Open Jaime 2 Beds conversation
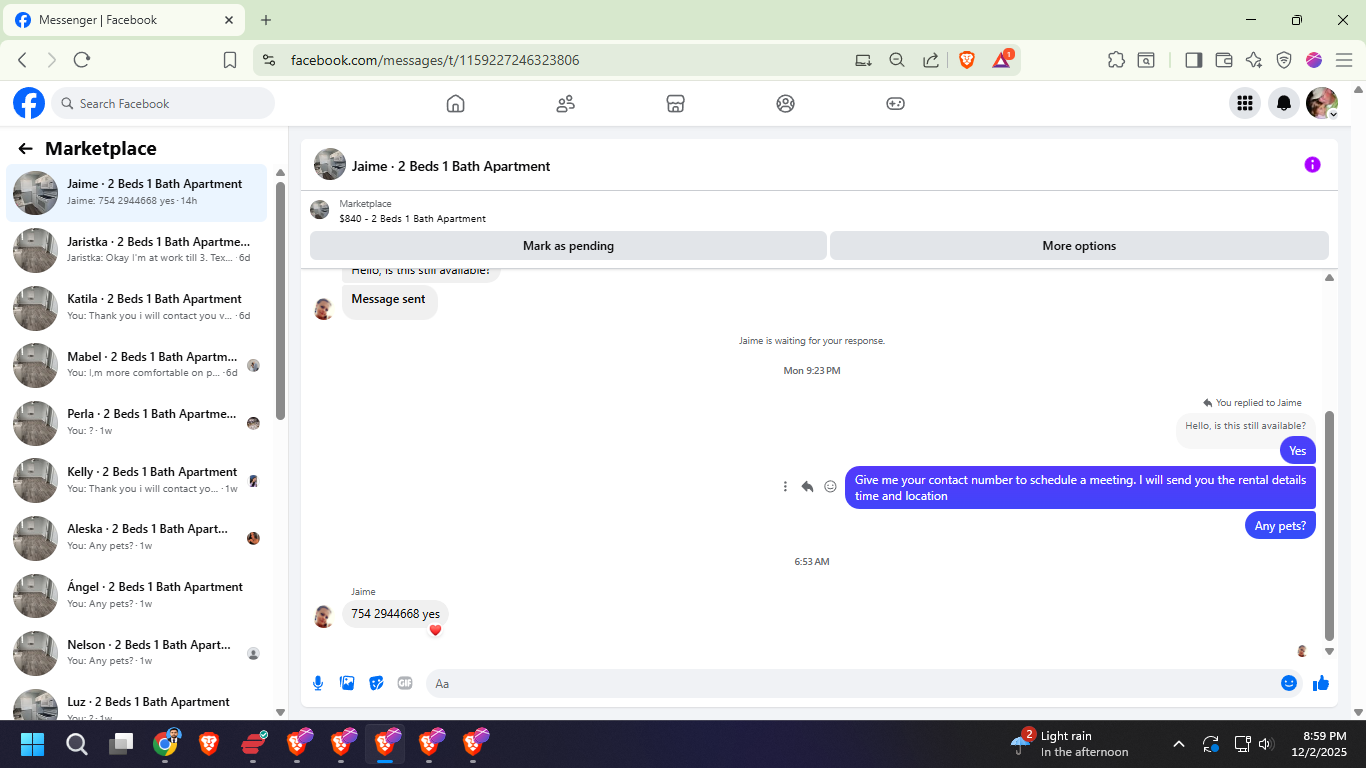1366x768 pixels. [x=137, y=193]
